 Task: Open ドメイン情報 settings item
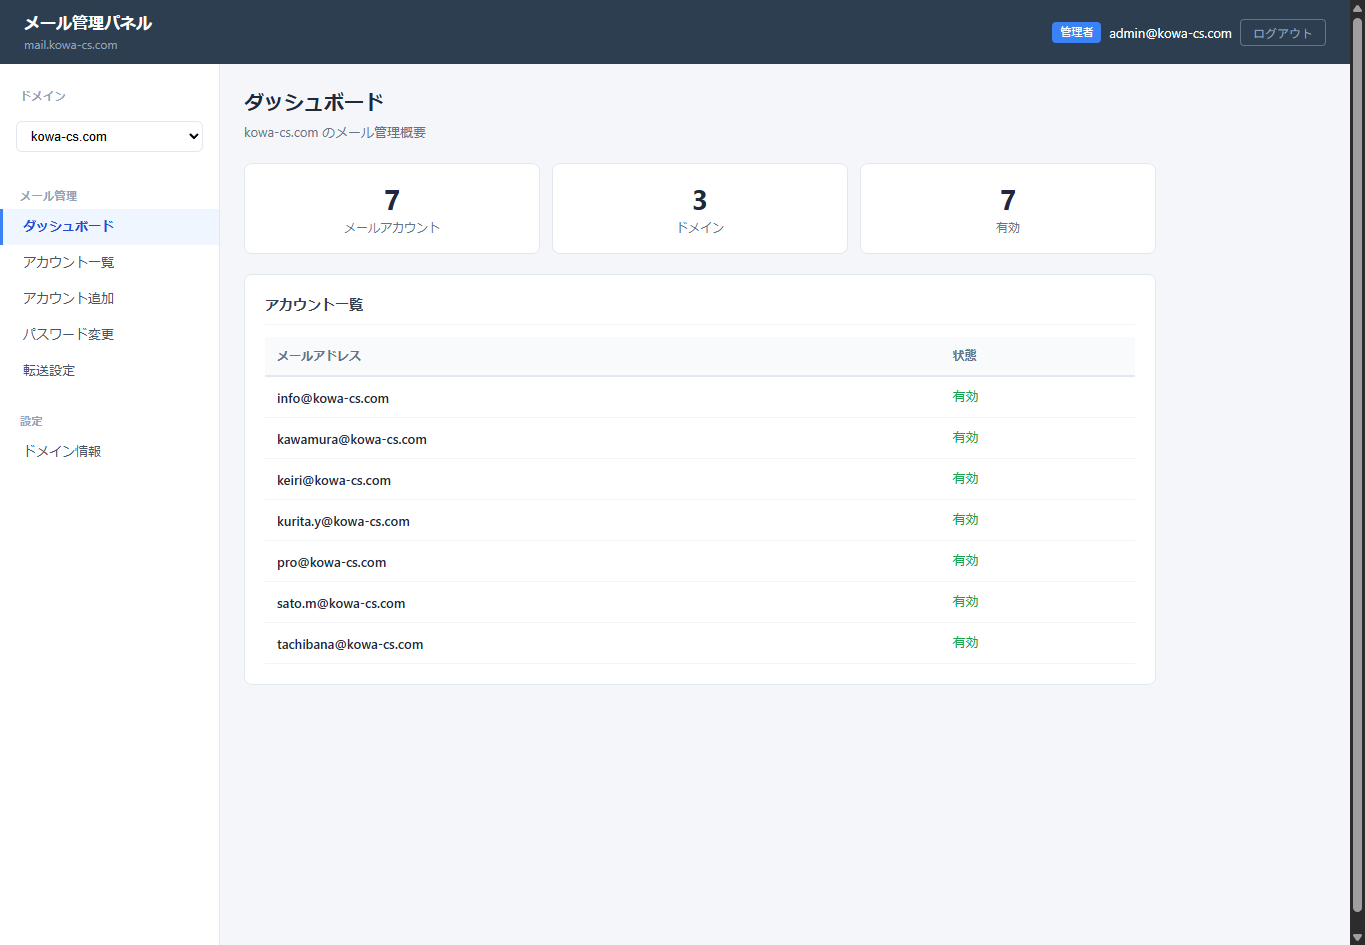(x=62, y=452)
